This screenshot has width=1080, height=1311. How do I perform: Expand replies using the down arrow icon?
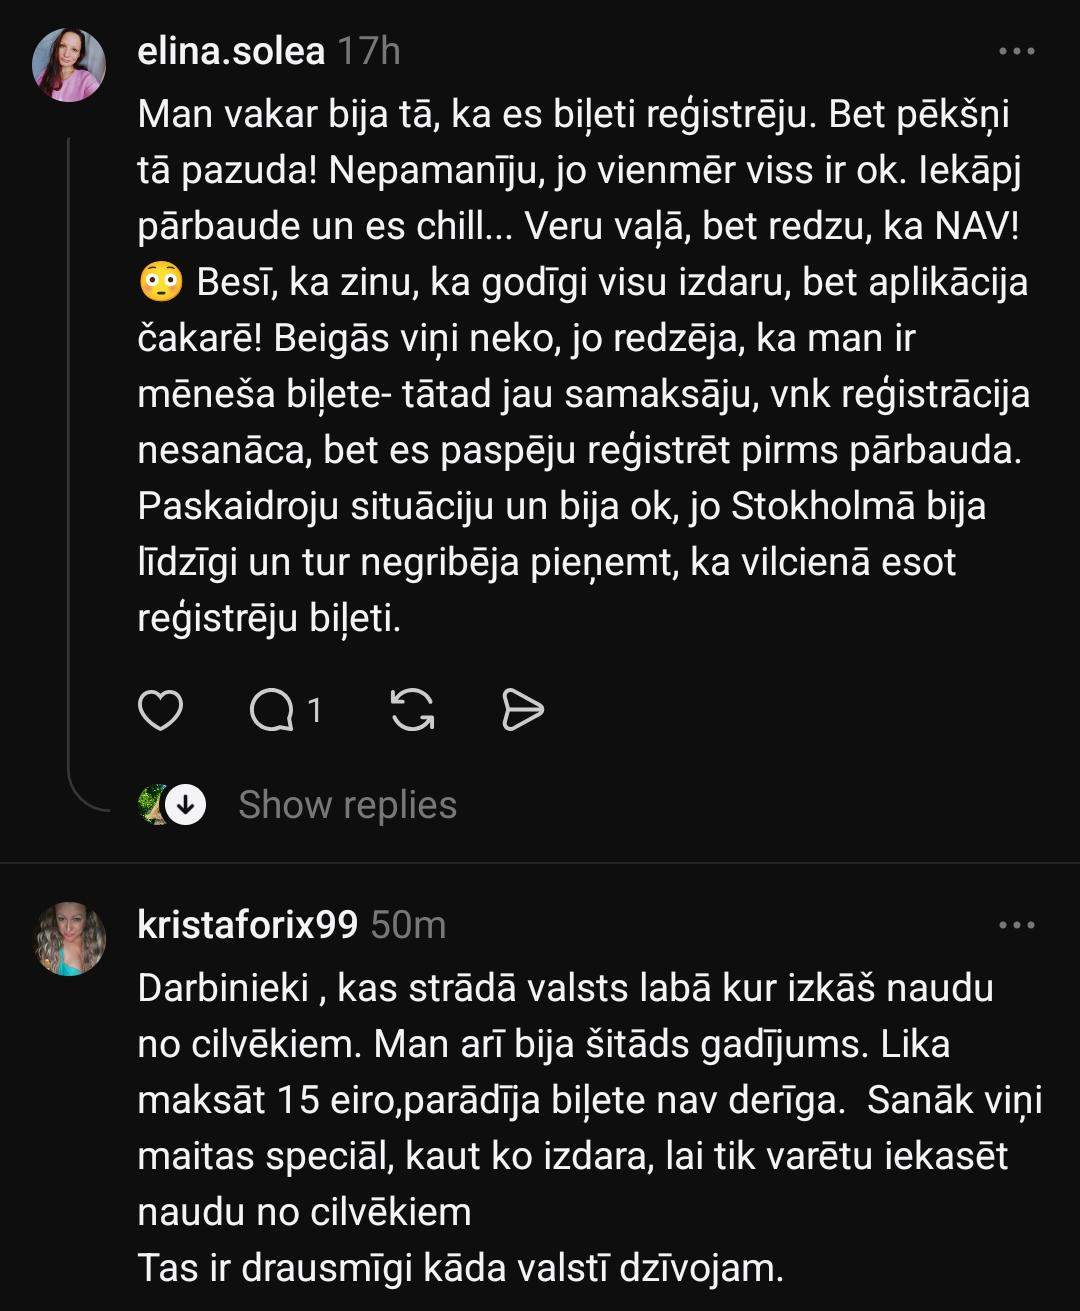point(185,804)
